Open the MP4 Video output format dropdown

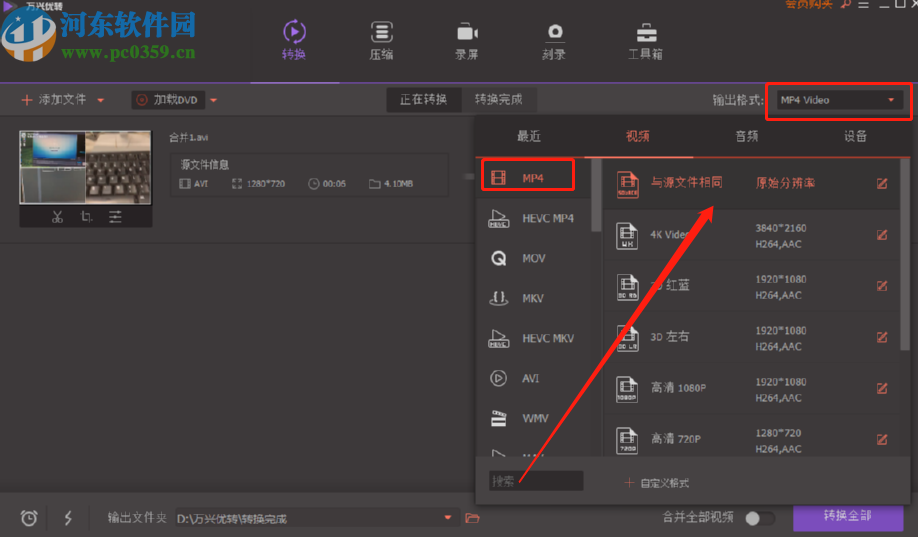tap(838, 100)
